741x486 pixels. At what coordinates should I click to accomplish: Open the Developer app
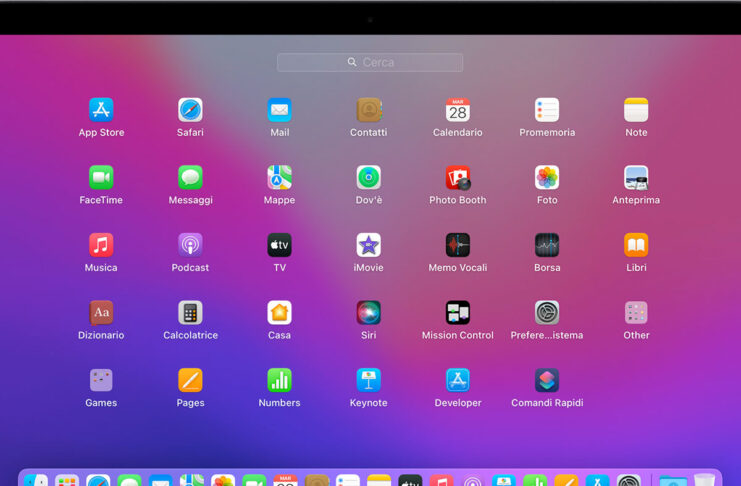click(458, 380)
